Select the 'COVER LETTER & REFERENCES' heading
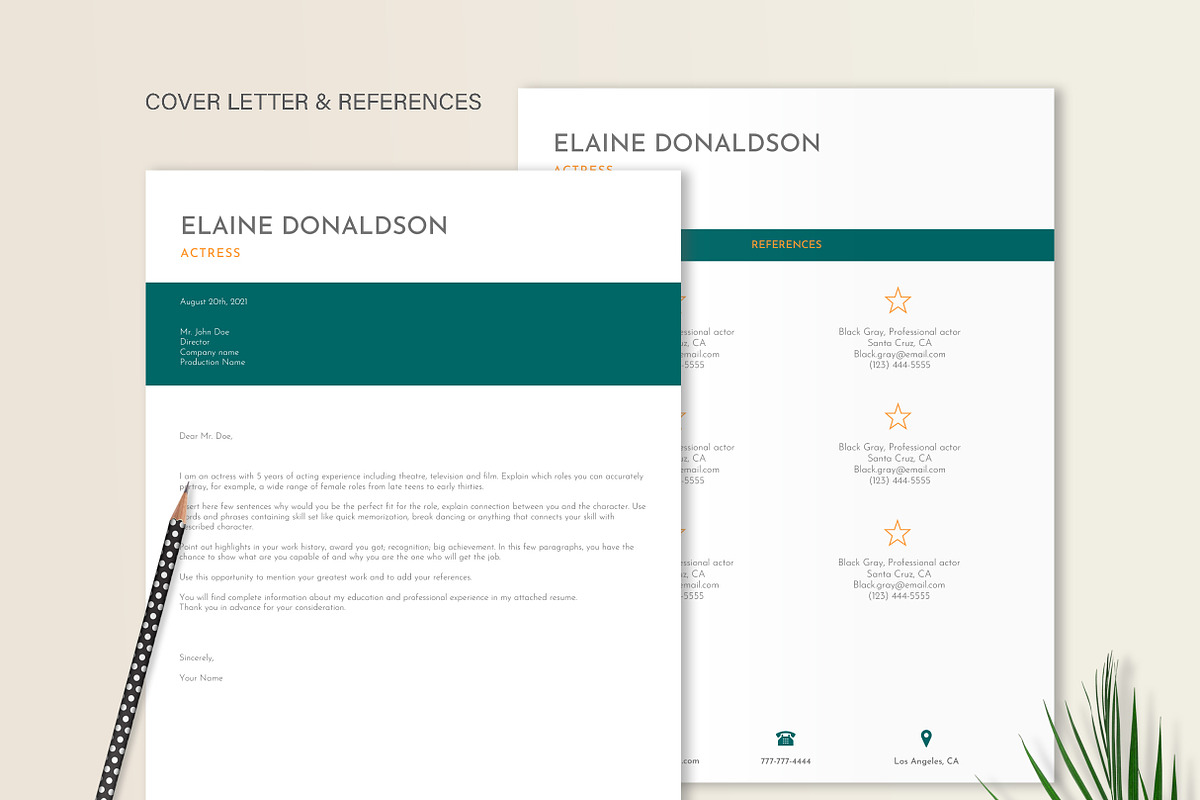This screenshot has width=1200, height=800. 313,102
